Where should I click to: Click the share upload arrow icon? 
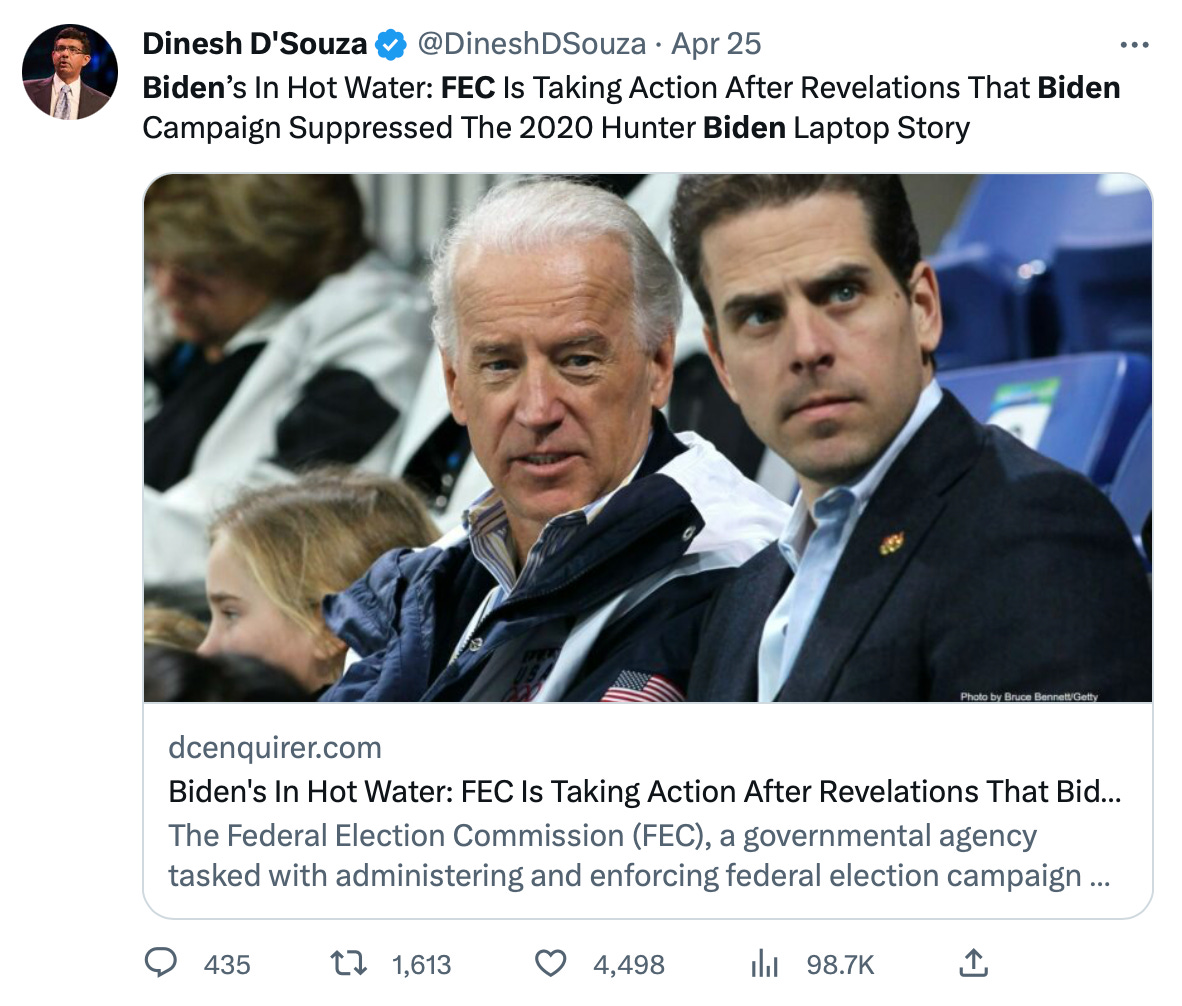click(x=972, y=963)
